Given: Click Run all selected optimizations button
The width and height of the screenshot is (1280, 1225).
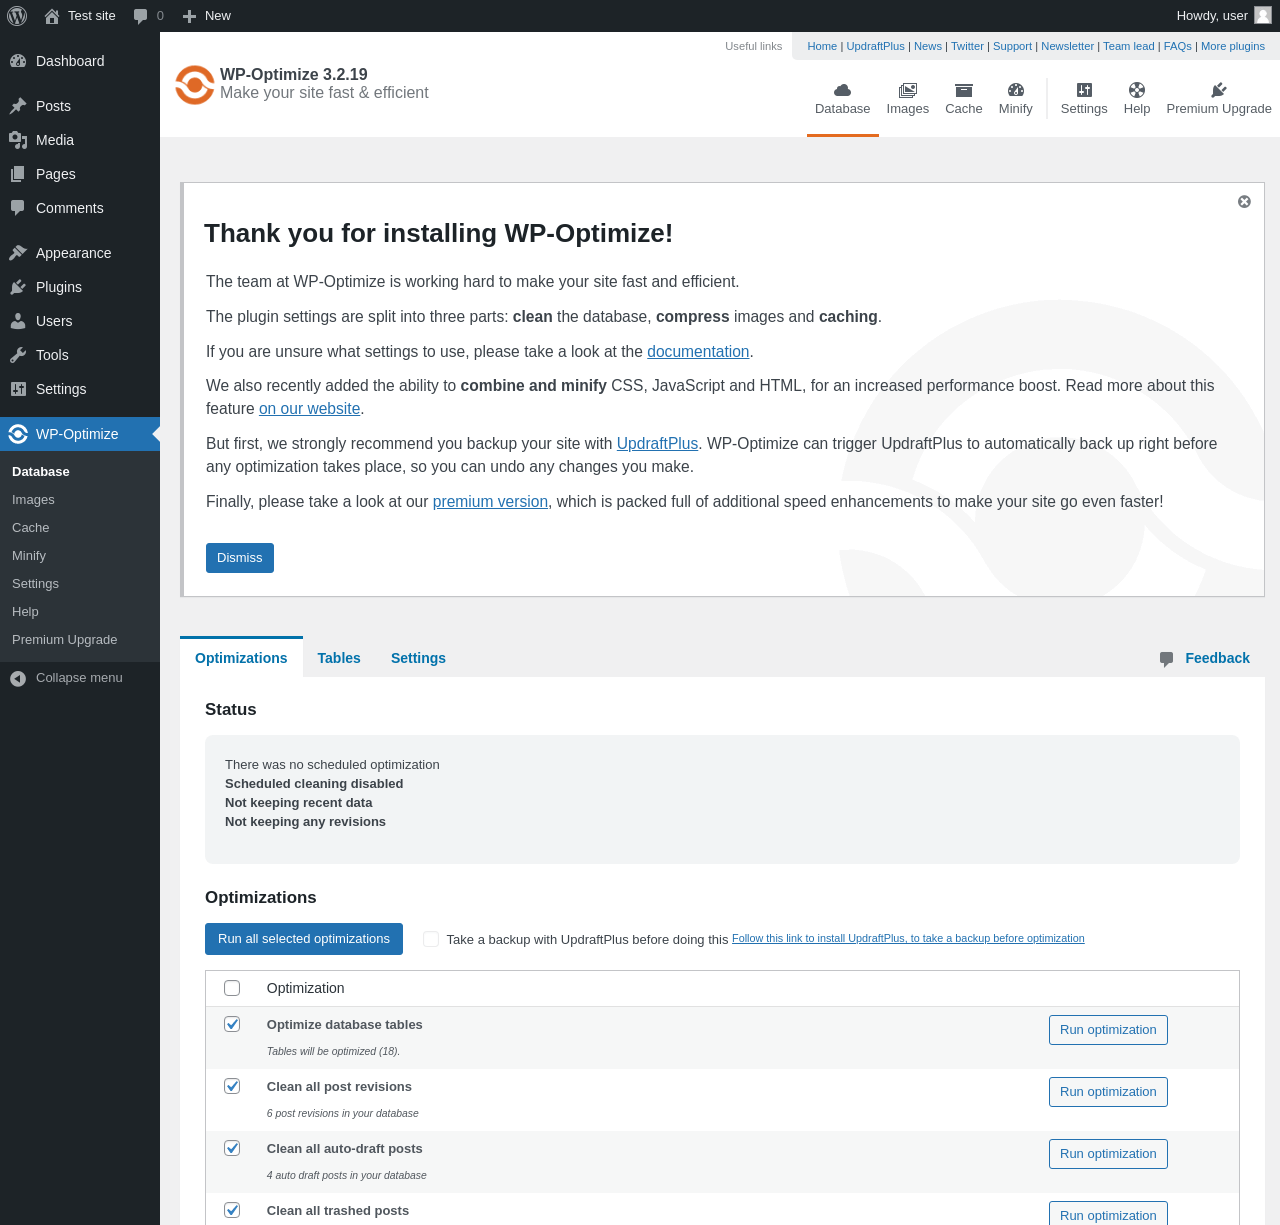Looking at the screenshot, I should tap(304, 939).
